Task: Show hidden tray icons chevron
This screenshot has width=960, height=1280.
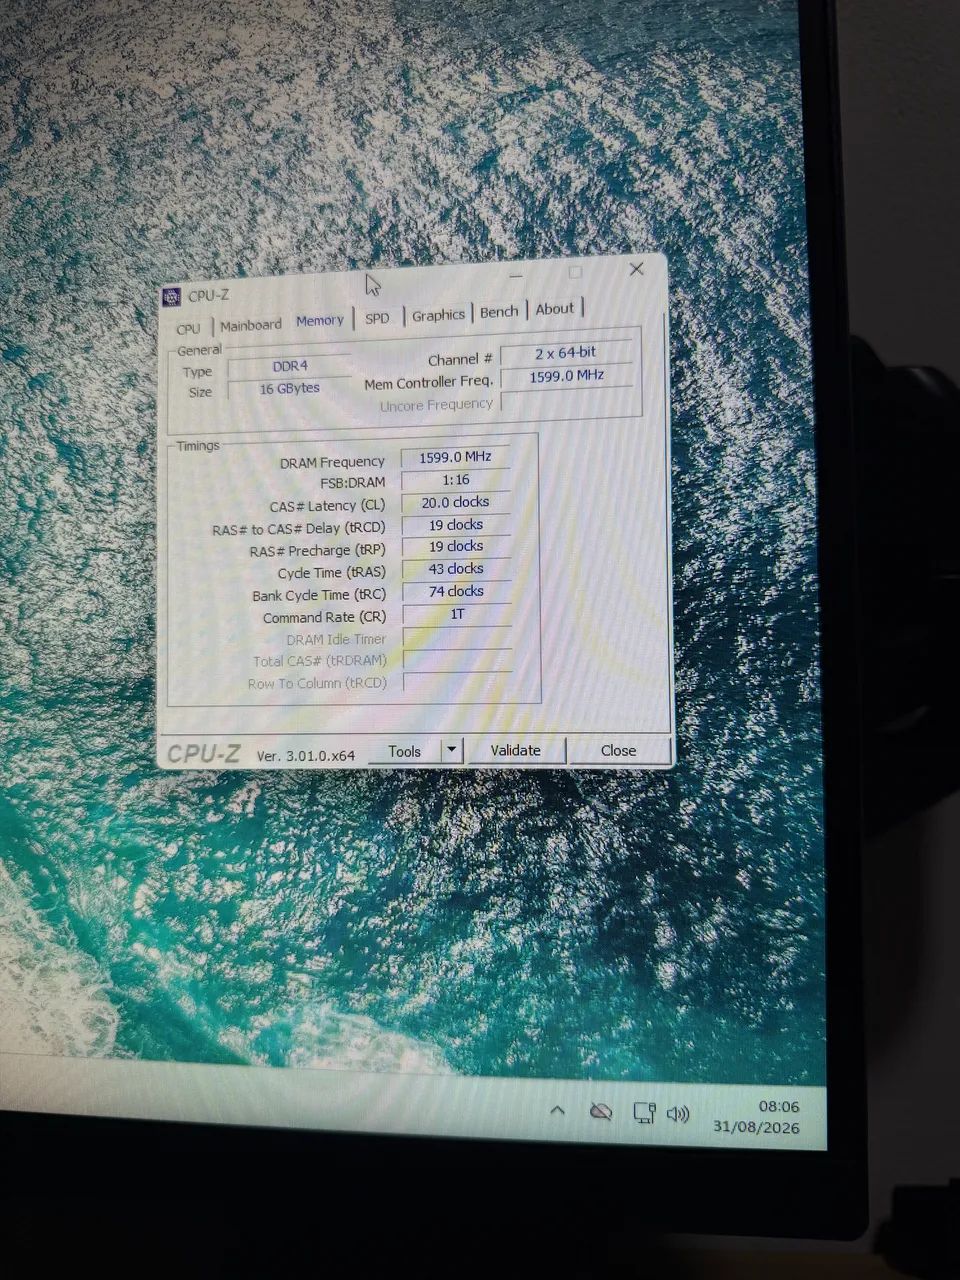Action: coord(558,1111)
